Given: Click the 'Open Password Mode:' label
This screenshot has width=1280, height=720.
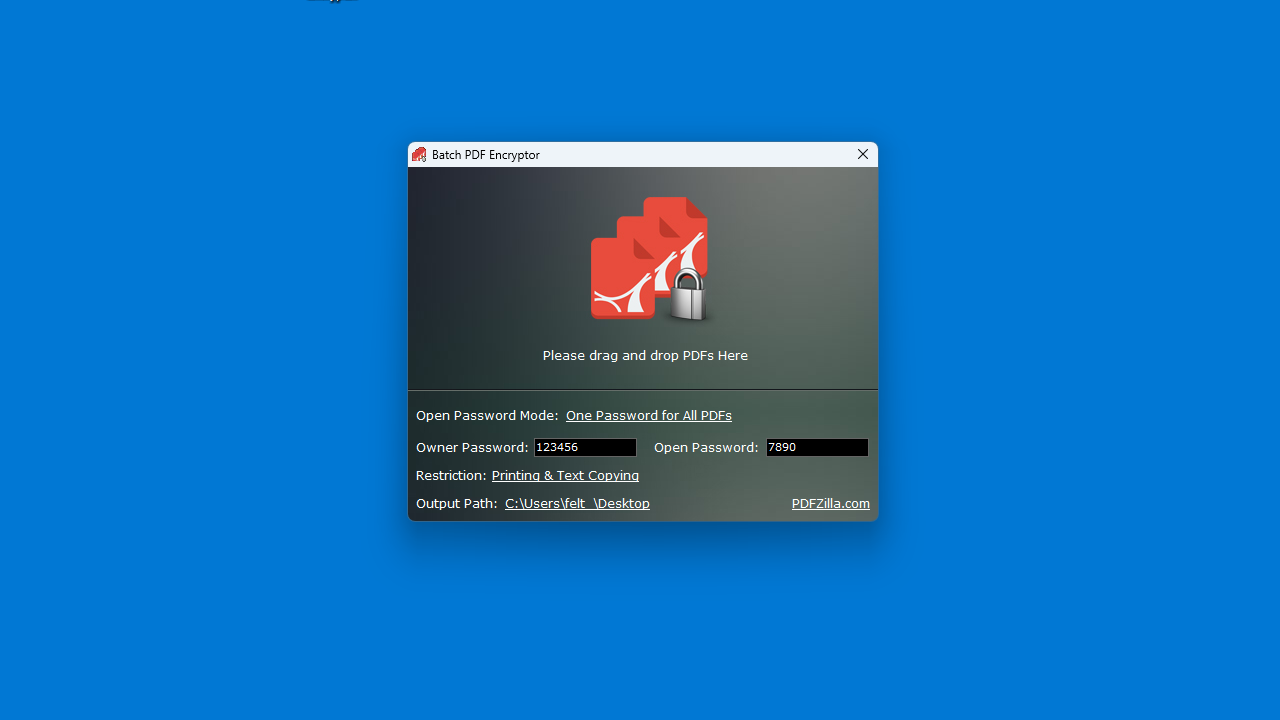Looking at the screenshot, I should point(487,416).
